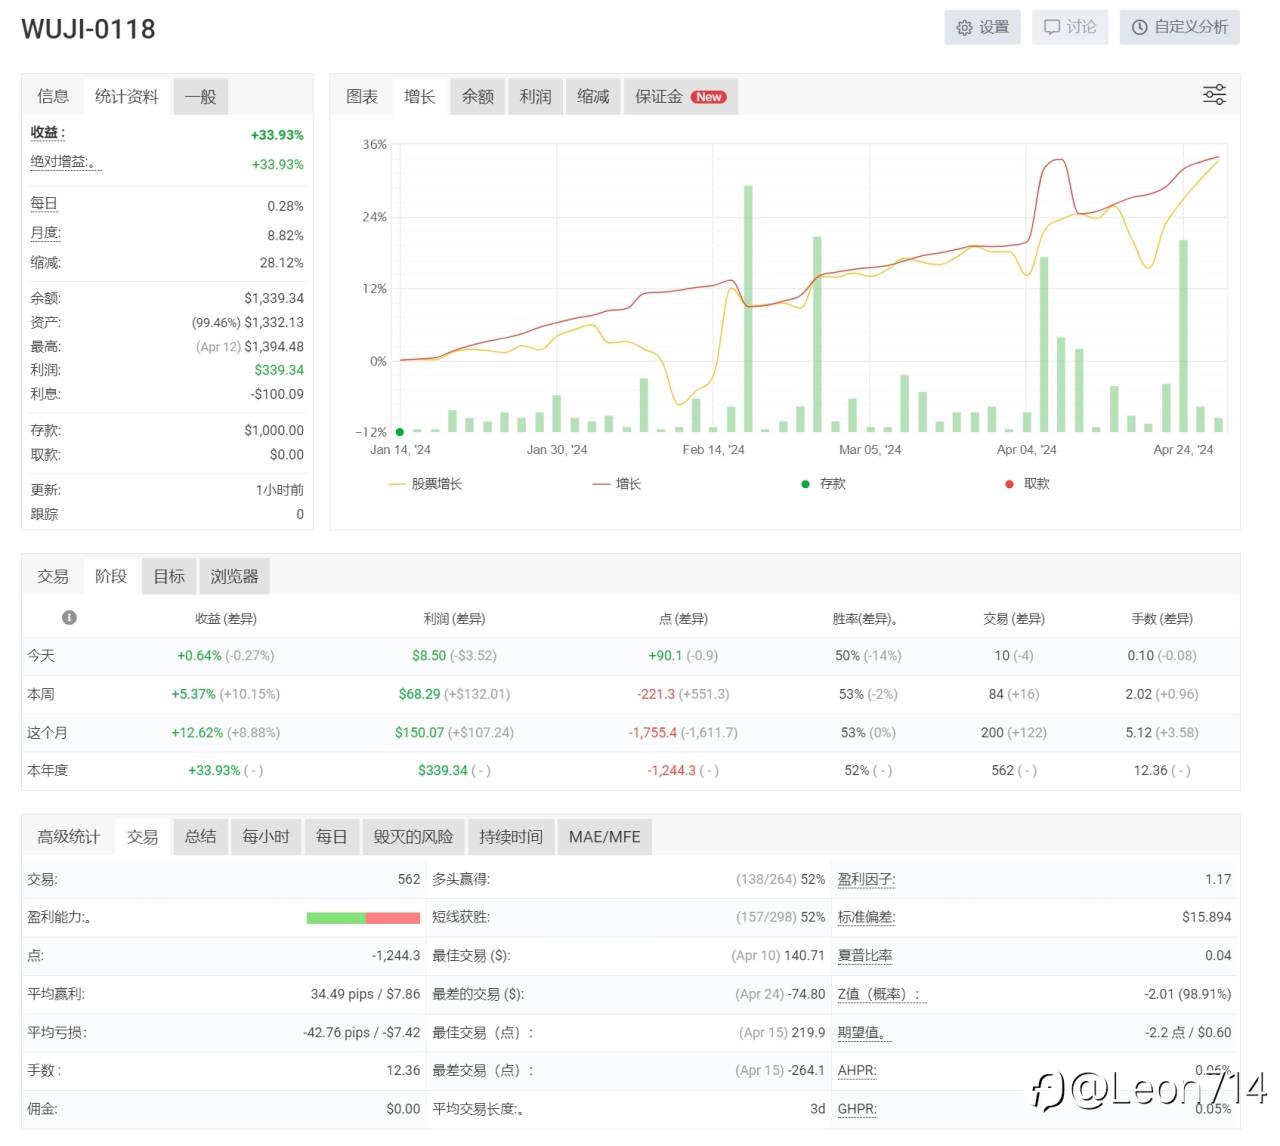The image size is (1280, 1146).
Task: Open the 总结 summary tab
Action: (200, 836)
